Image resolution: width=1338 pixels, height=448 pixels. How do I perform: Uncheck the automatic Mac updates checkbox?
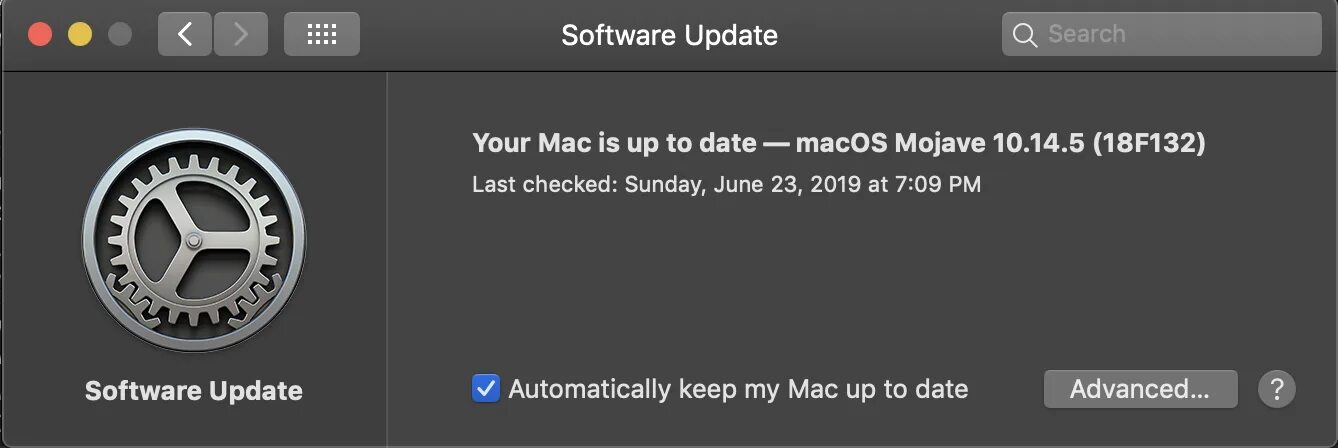486,388
